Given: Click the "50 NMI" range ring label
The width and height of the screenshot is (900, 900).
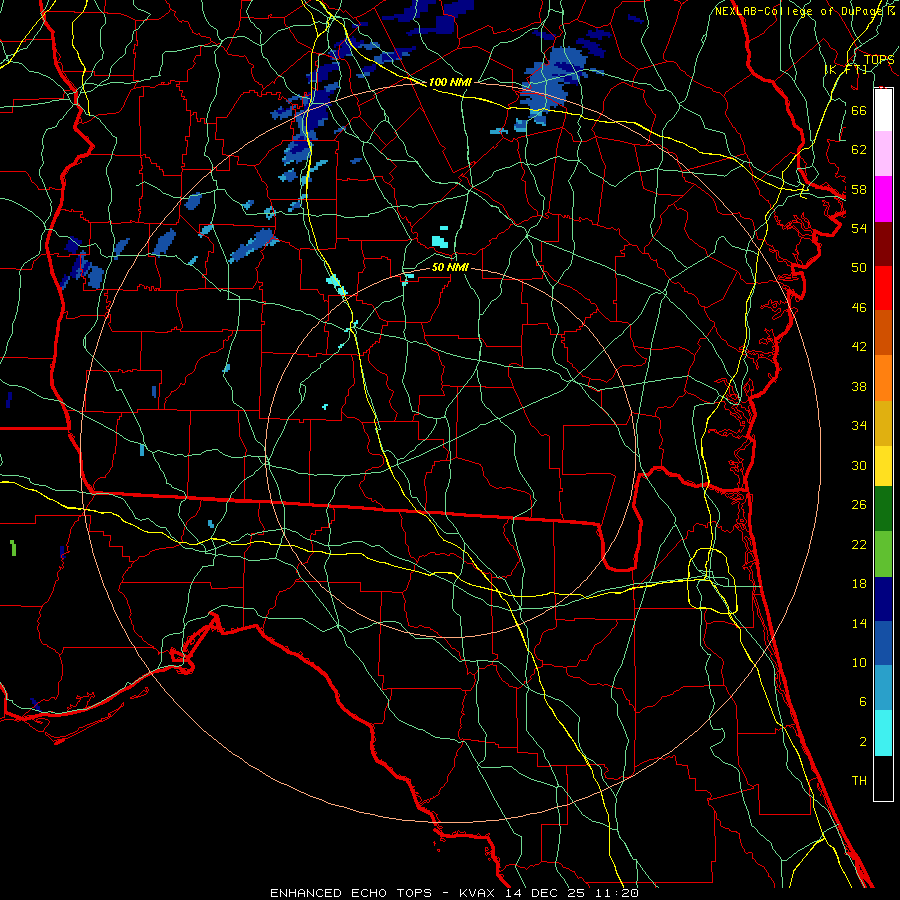Looking at the screenshot, I should [450, 267].
